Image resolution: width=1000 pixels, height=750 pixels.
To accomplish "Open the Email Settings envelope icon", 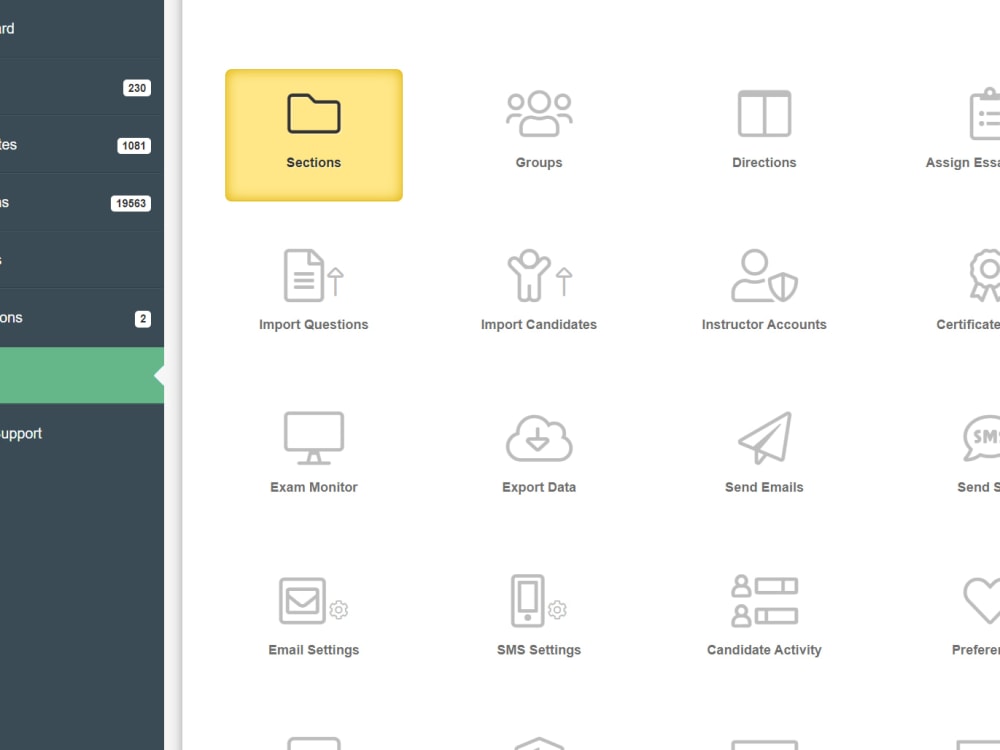I will pyautogui.click(x=313, y=601).
